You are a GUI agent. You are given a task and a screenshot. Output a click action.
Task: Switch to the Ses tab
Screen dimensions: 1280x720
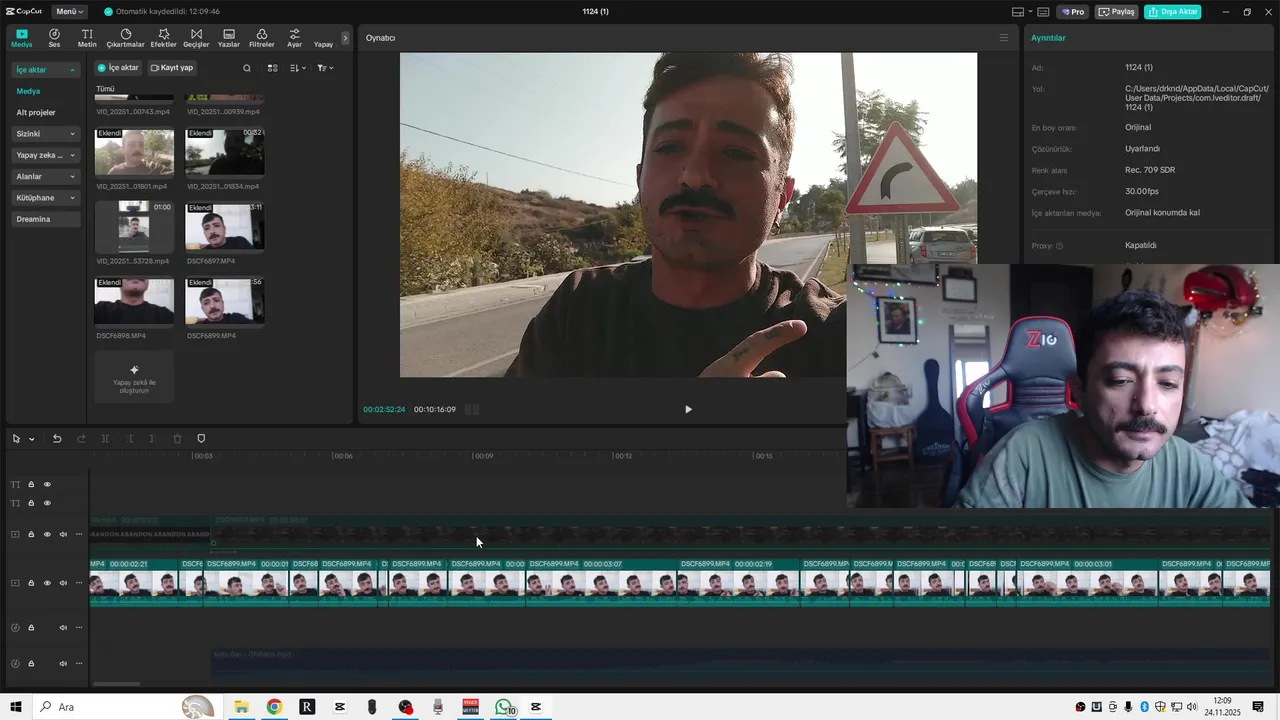tap(54, 38)
